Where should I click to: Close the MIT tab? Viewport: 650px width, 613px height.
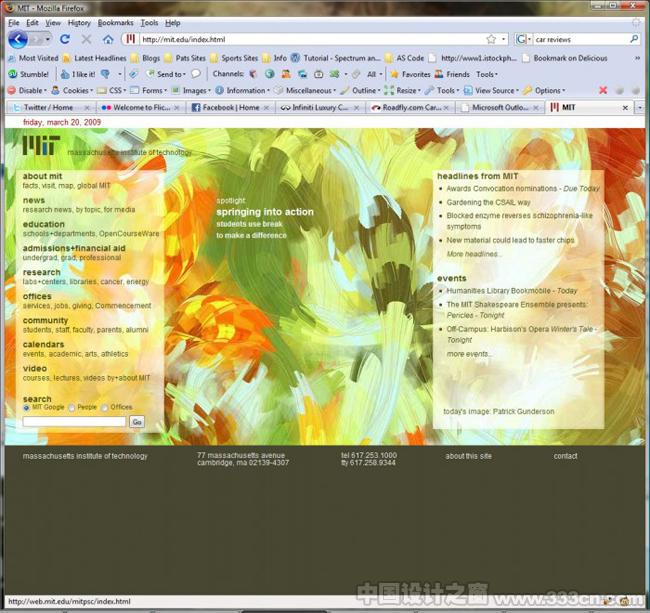tap(625, 108)
